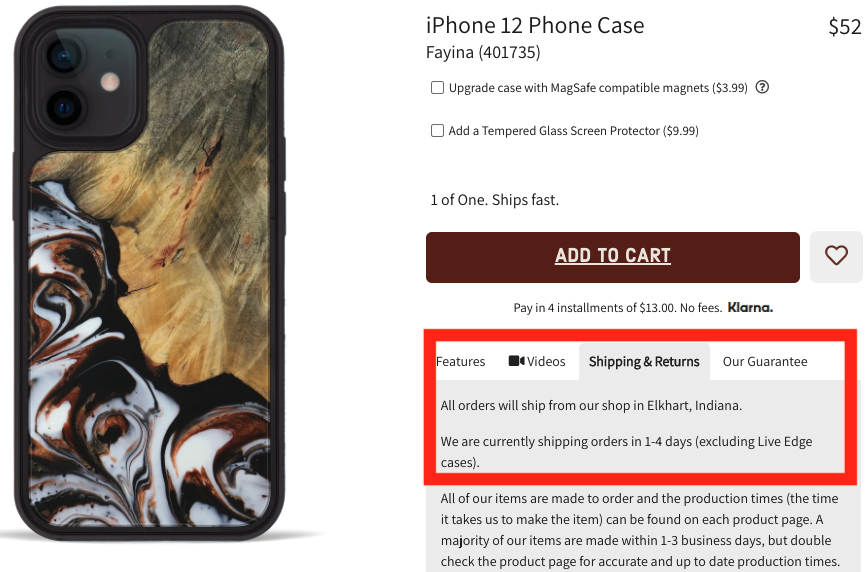The width and height of the screenshot is (865, 572).
Task: Click the 'Upgrade case with MagSafe' label text
Action: (598, 88)
